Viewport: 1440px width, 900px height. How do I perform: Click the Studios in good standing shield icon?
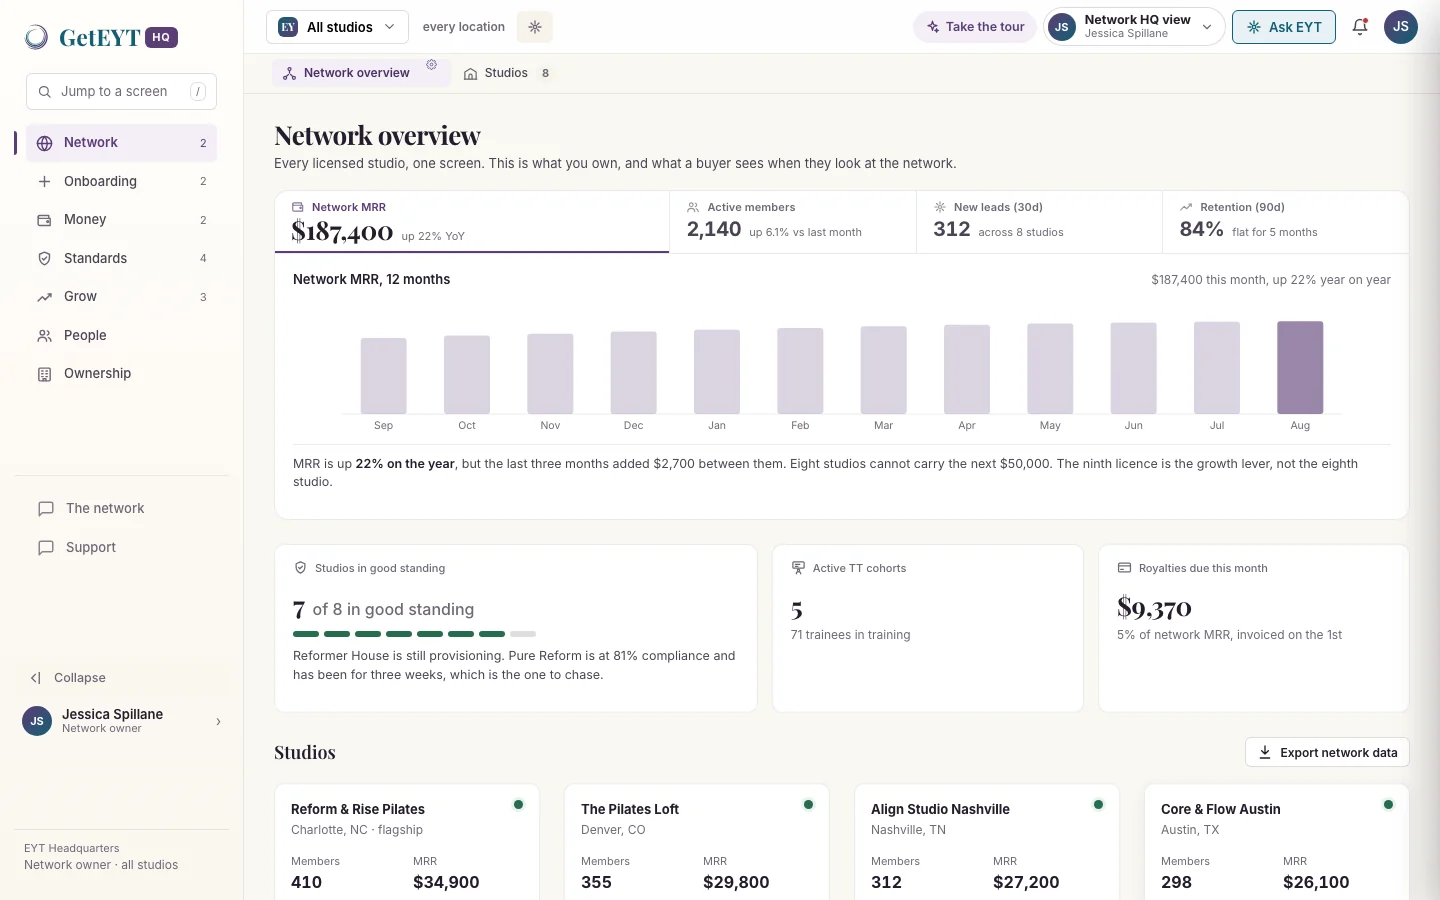pyautogui.click(x=300, y=568)
